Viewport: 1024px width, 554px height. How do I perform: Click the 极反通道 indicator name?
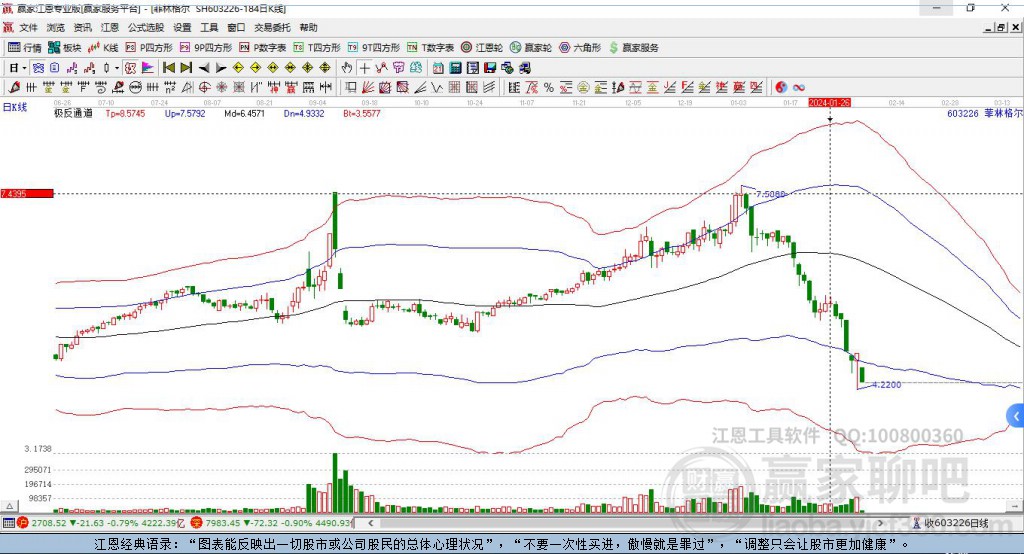coord(73,113)
